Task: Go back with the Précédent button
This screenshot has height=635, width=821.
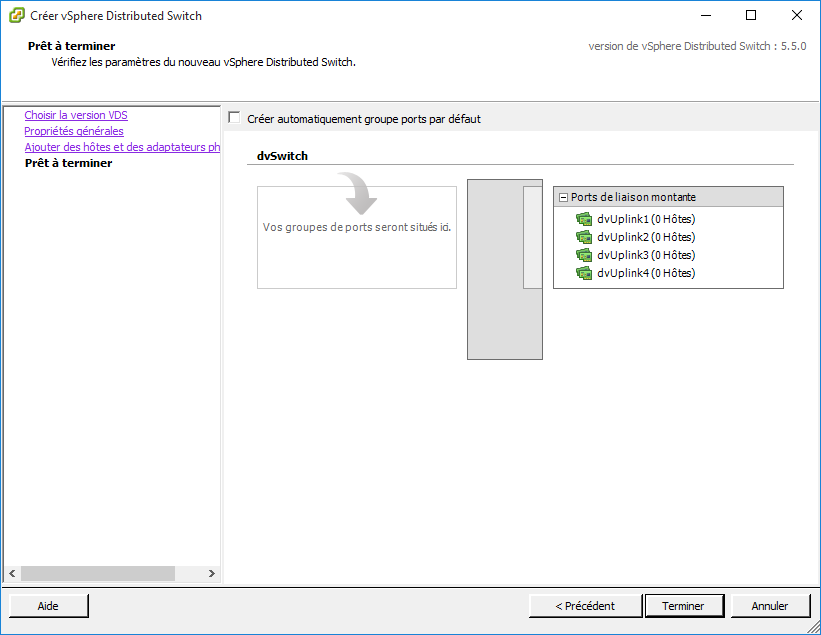Action: click(x=585, y=605)
